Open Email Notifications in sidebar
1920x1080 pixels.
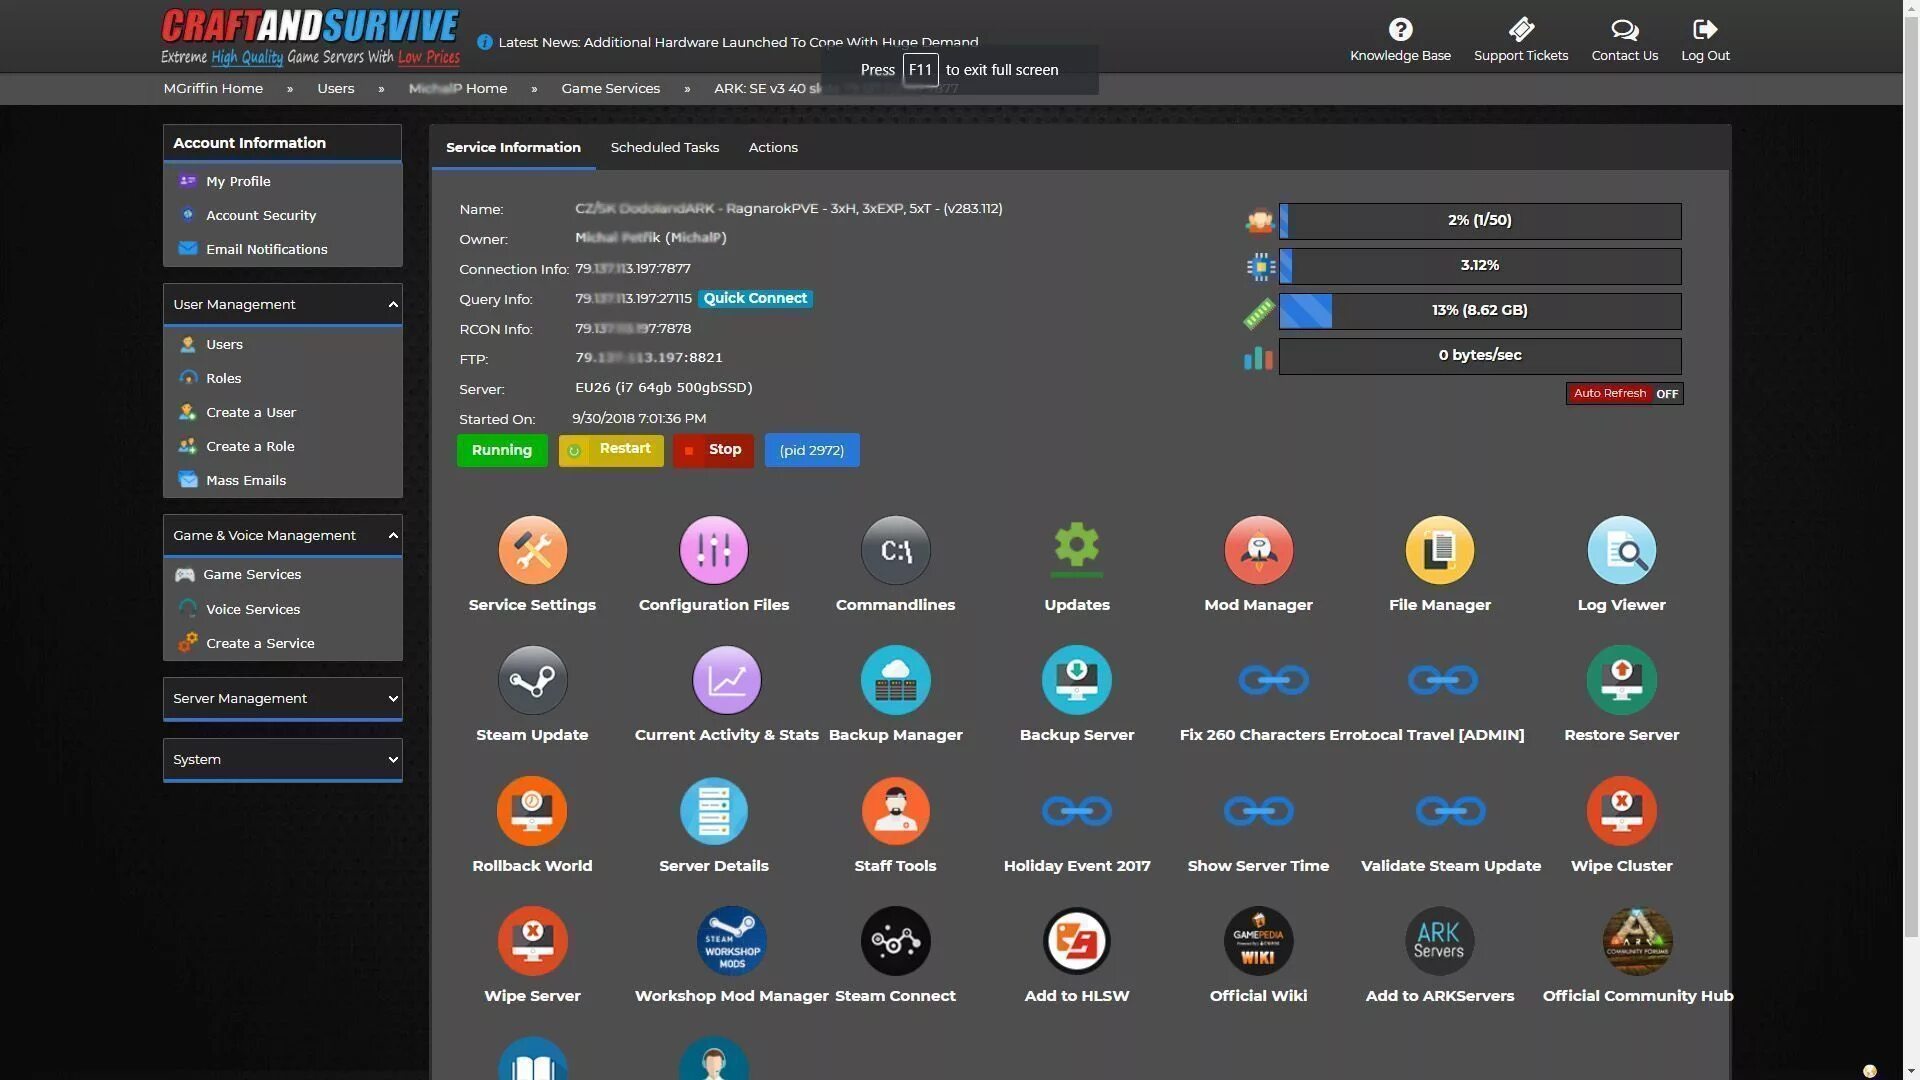click(x=266, y=250)
